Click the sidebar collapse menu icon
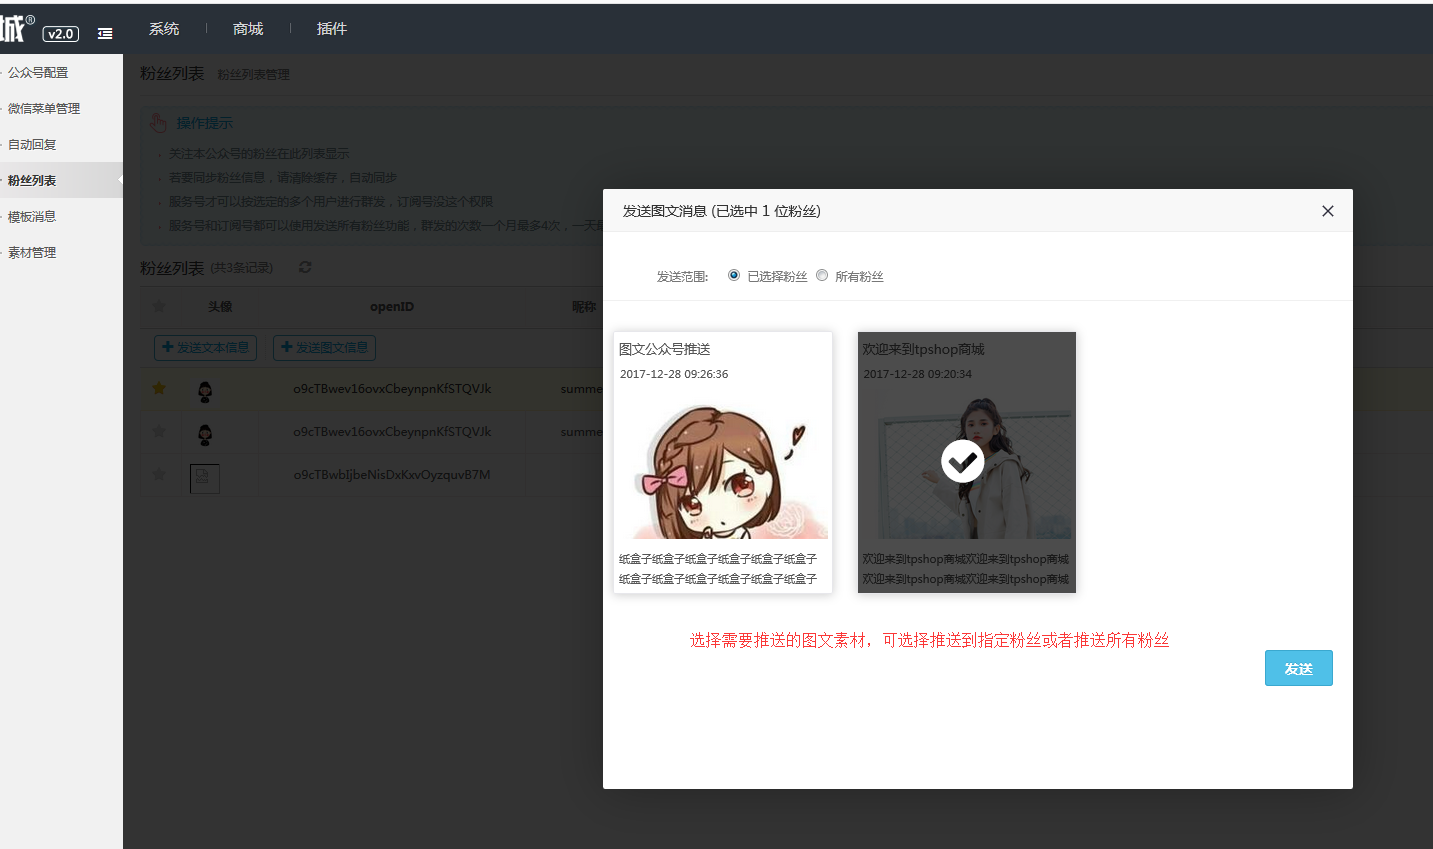Viewport: 1433px width, 849px height. [x=105, y=34]
